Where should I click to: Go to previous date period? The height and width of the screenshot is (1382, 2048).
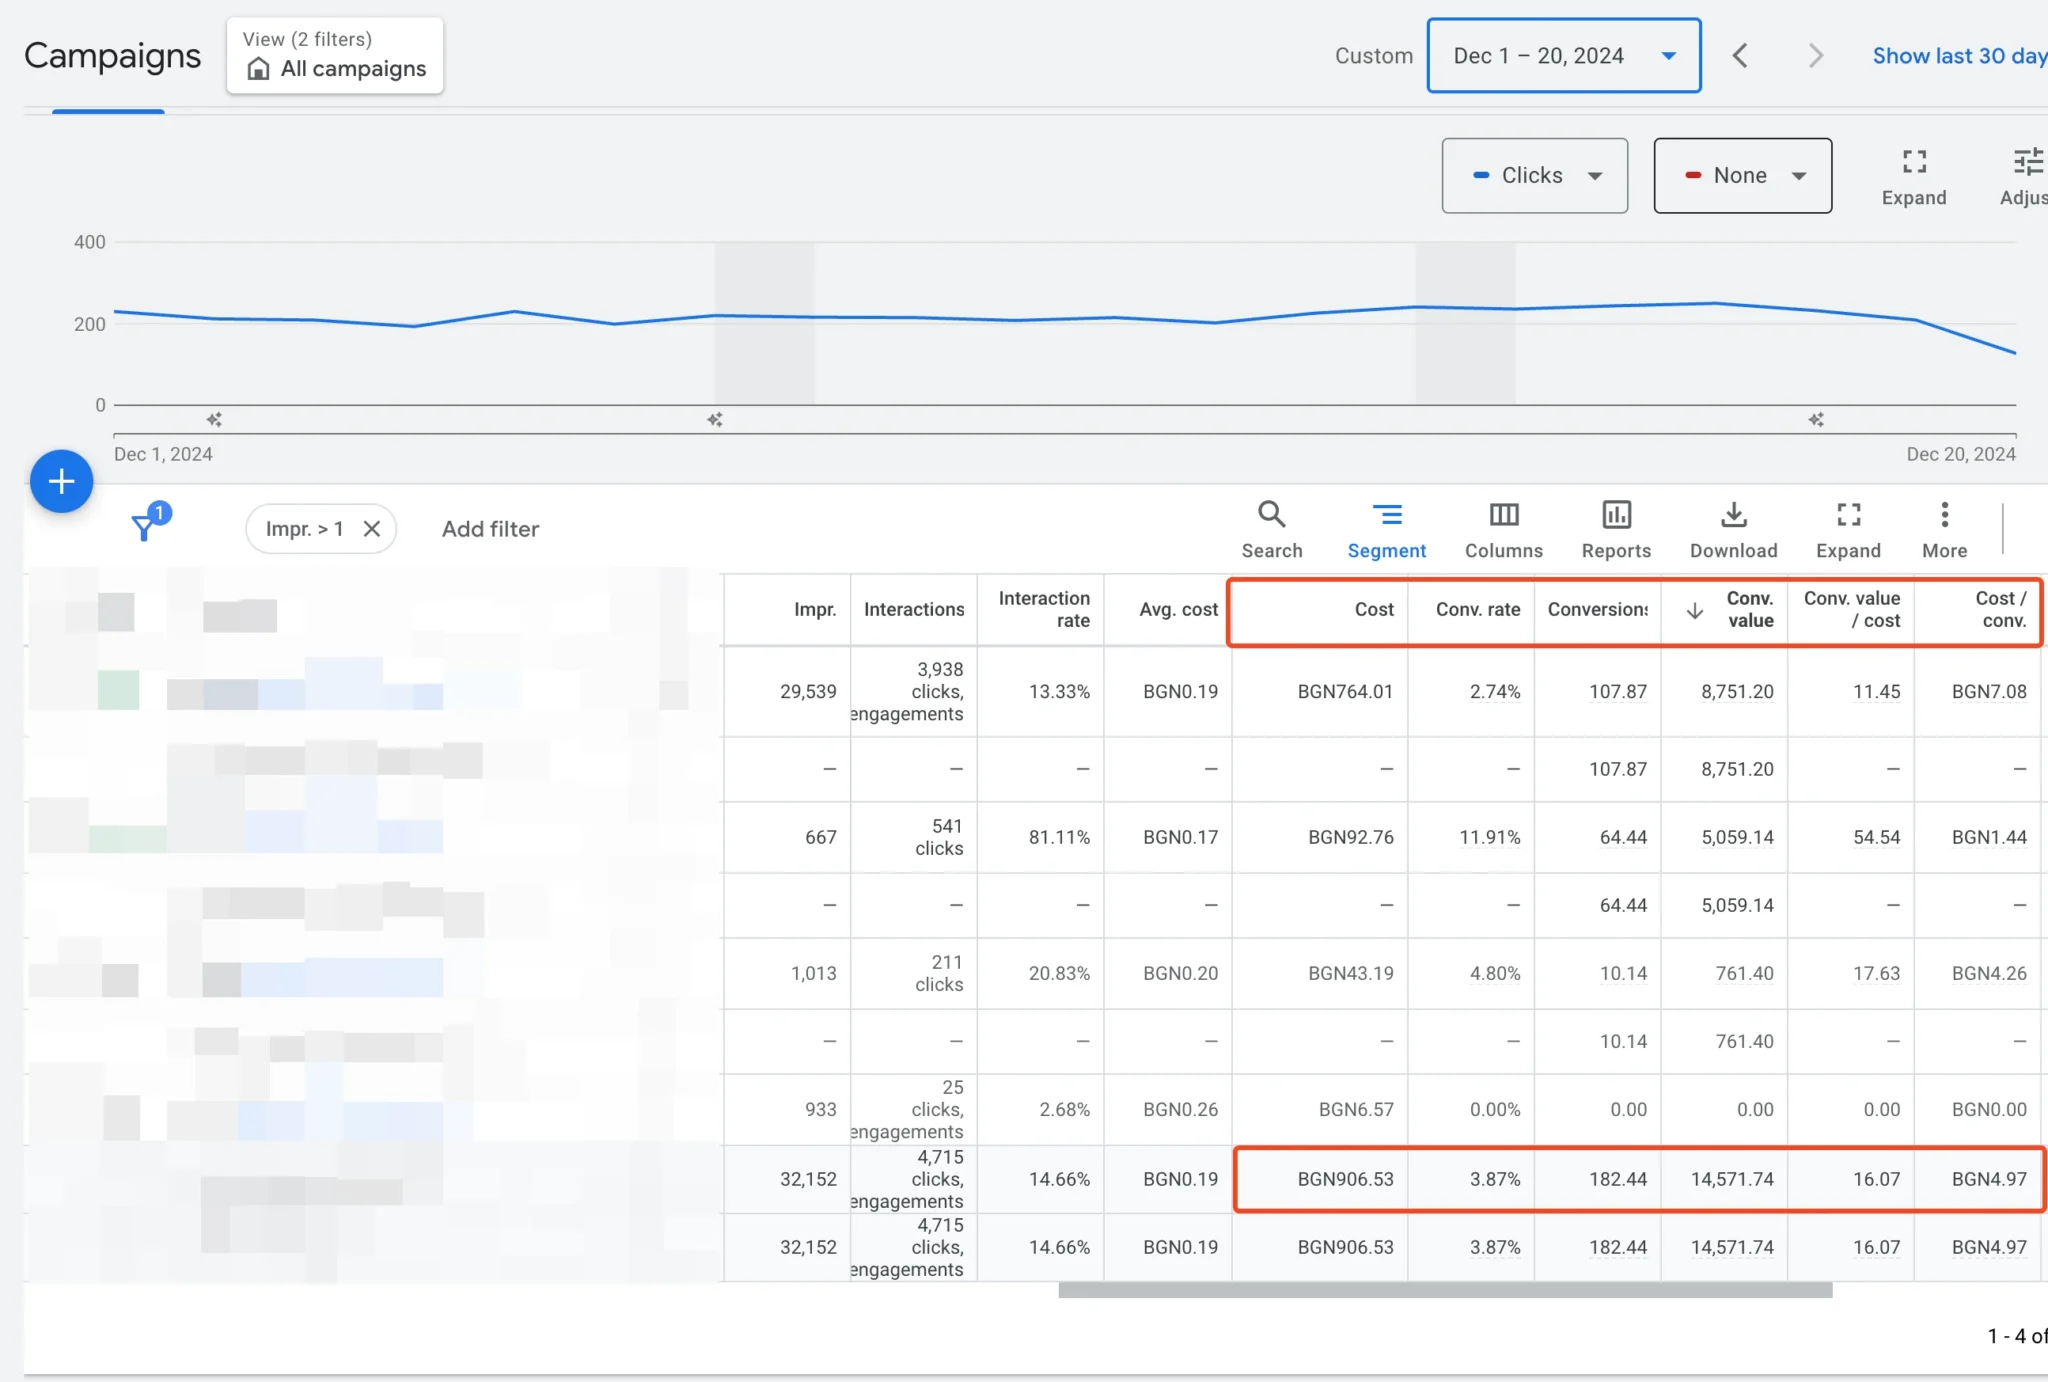[1740, 56]
